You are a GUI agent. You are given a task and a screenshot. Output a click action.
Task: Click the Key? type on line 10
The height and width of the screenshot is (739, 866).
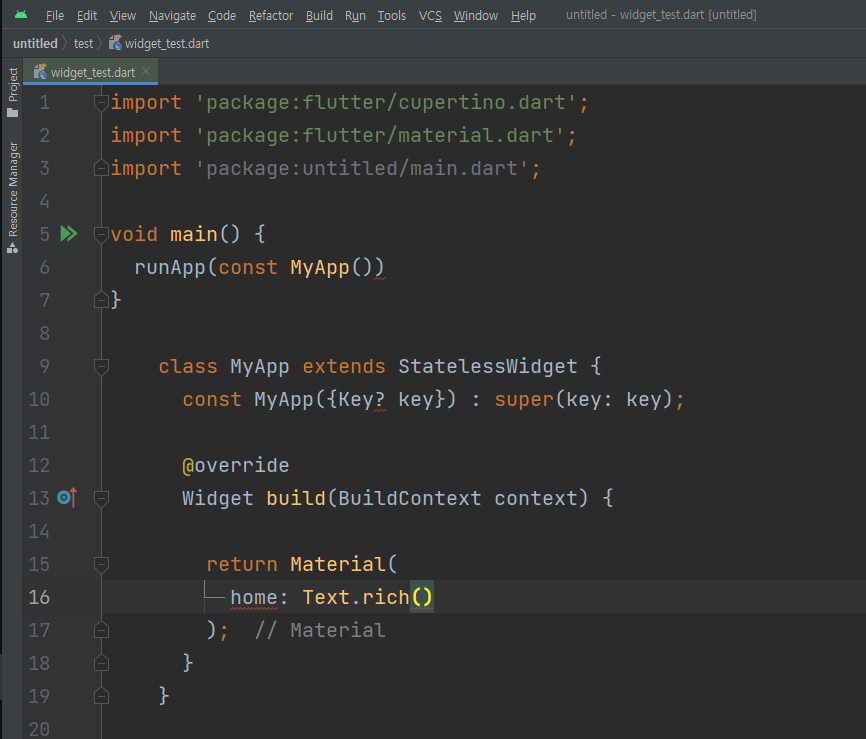pos(362,399)
